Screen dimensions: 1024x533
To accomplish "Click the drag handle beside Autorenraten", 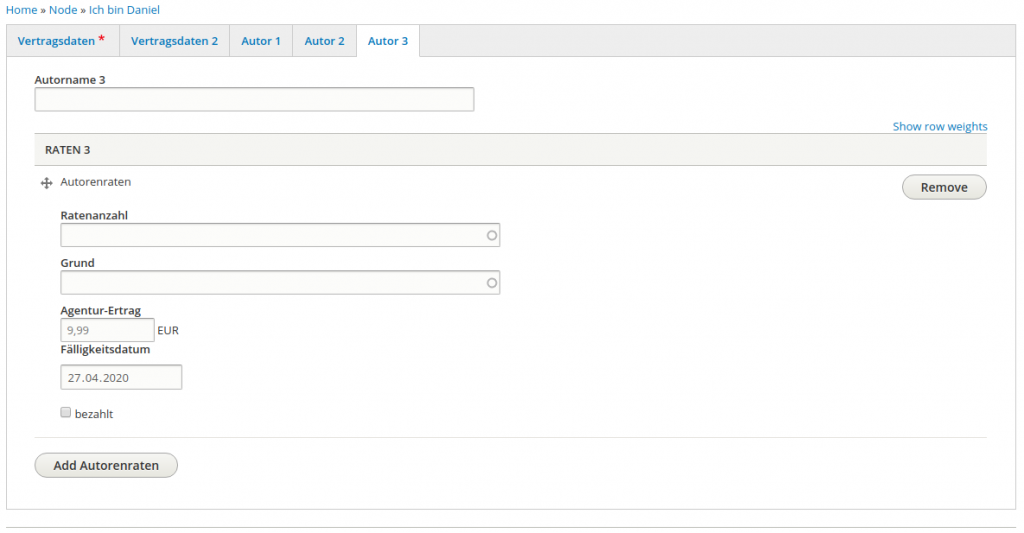I will [x=46, y=184].
